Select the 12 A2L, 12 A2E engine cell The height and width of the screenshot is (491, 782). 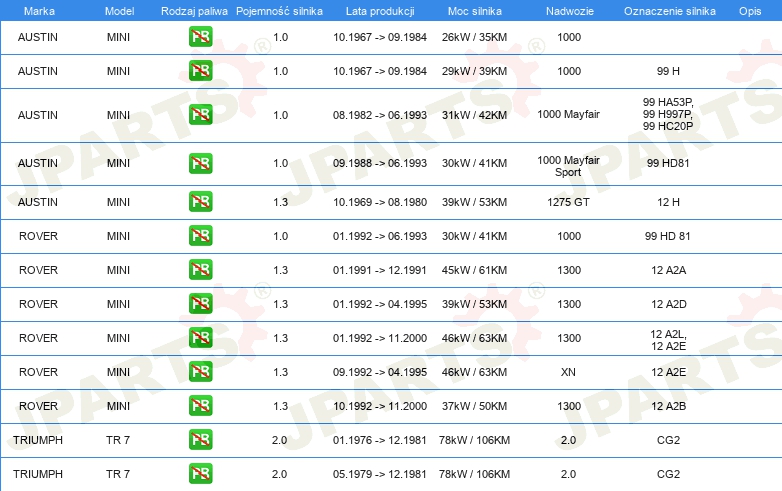pos(668,339)
